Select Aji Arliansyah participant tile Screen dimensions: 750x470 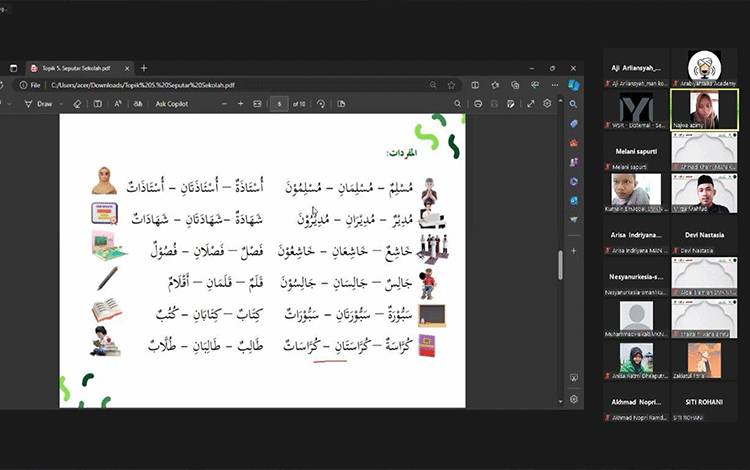click(x=636, y=68)
